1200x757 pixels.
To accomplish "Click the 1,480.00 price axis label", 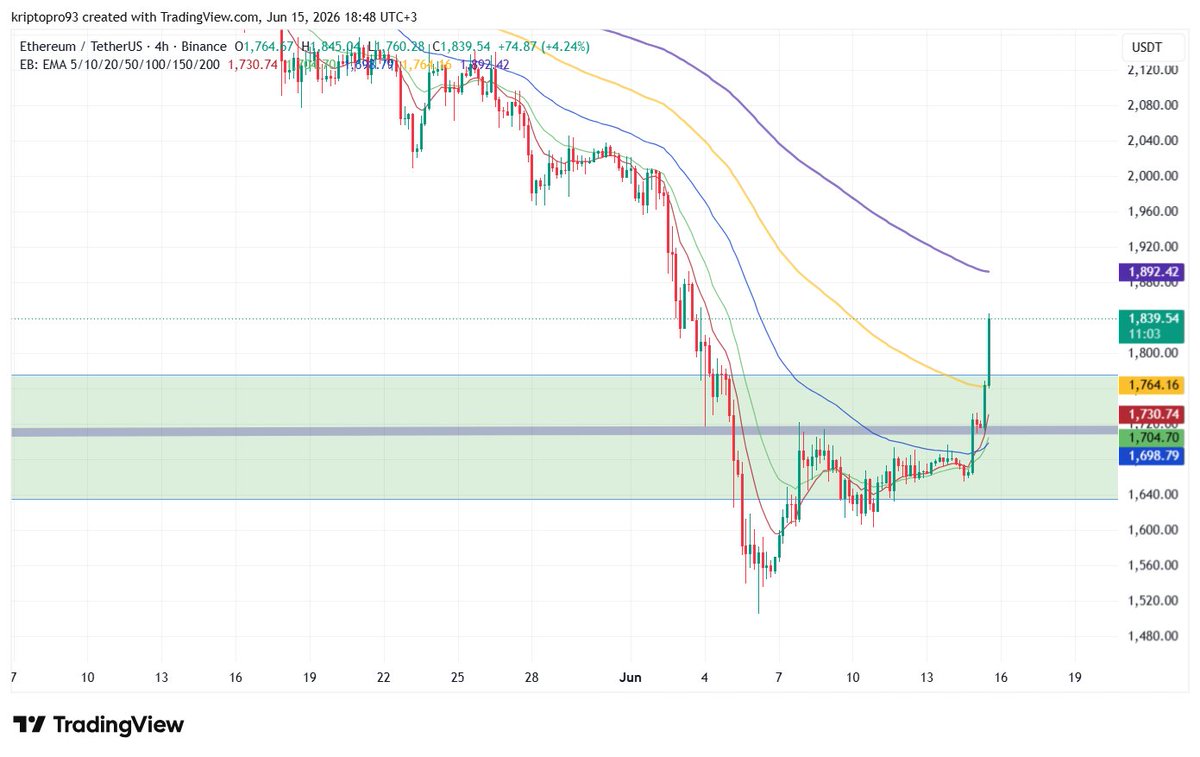I will click(1152, 636).
